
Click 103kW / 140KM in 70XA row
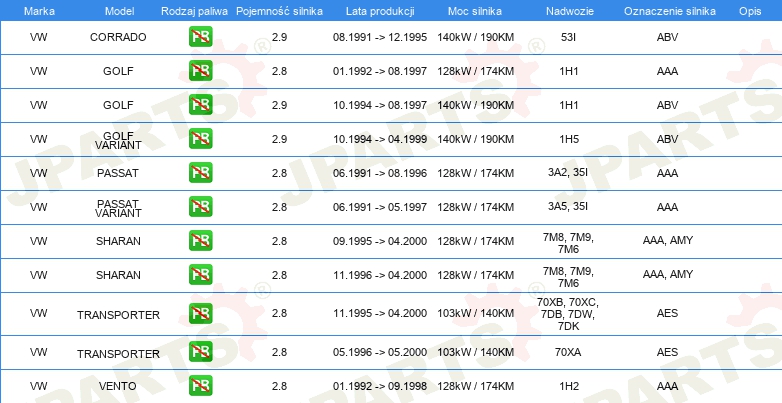click(475, 352)
